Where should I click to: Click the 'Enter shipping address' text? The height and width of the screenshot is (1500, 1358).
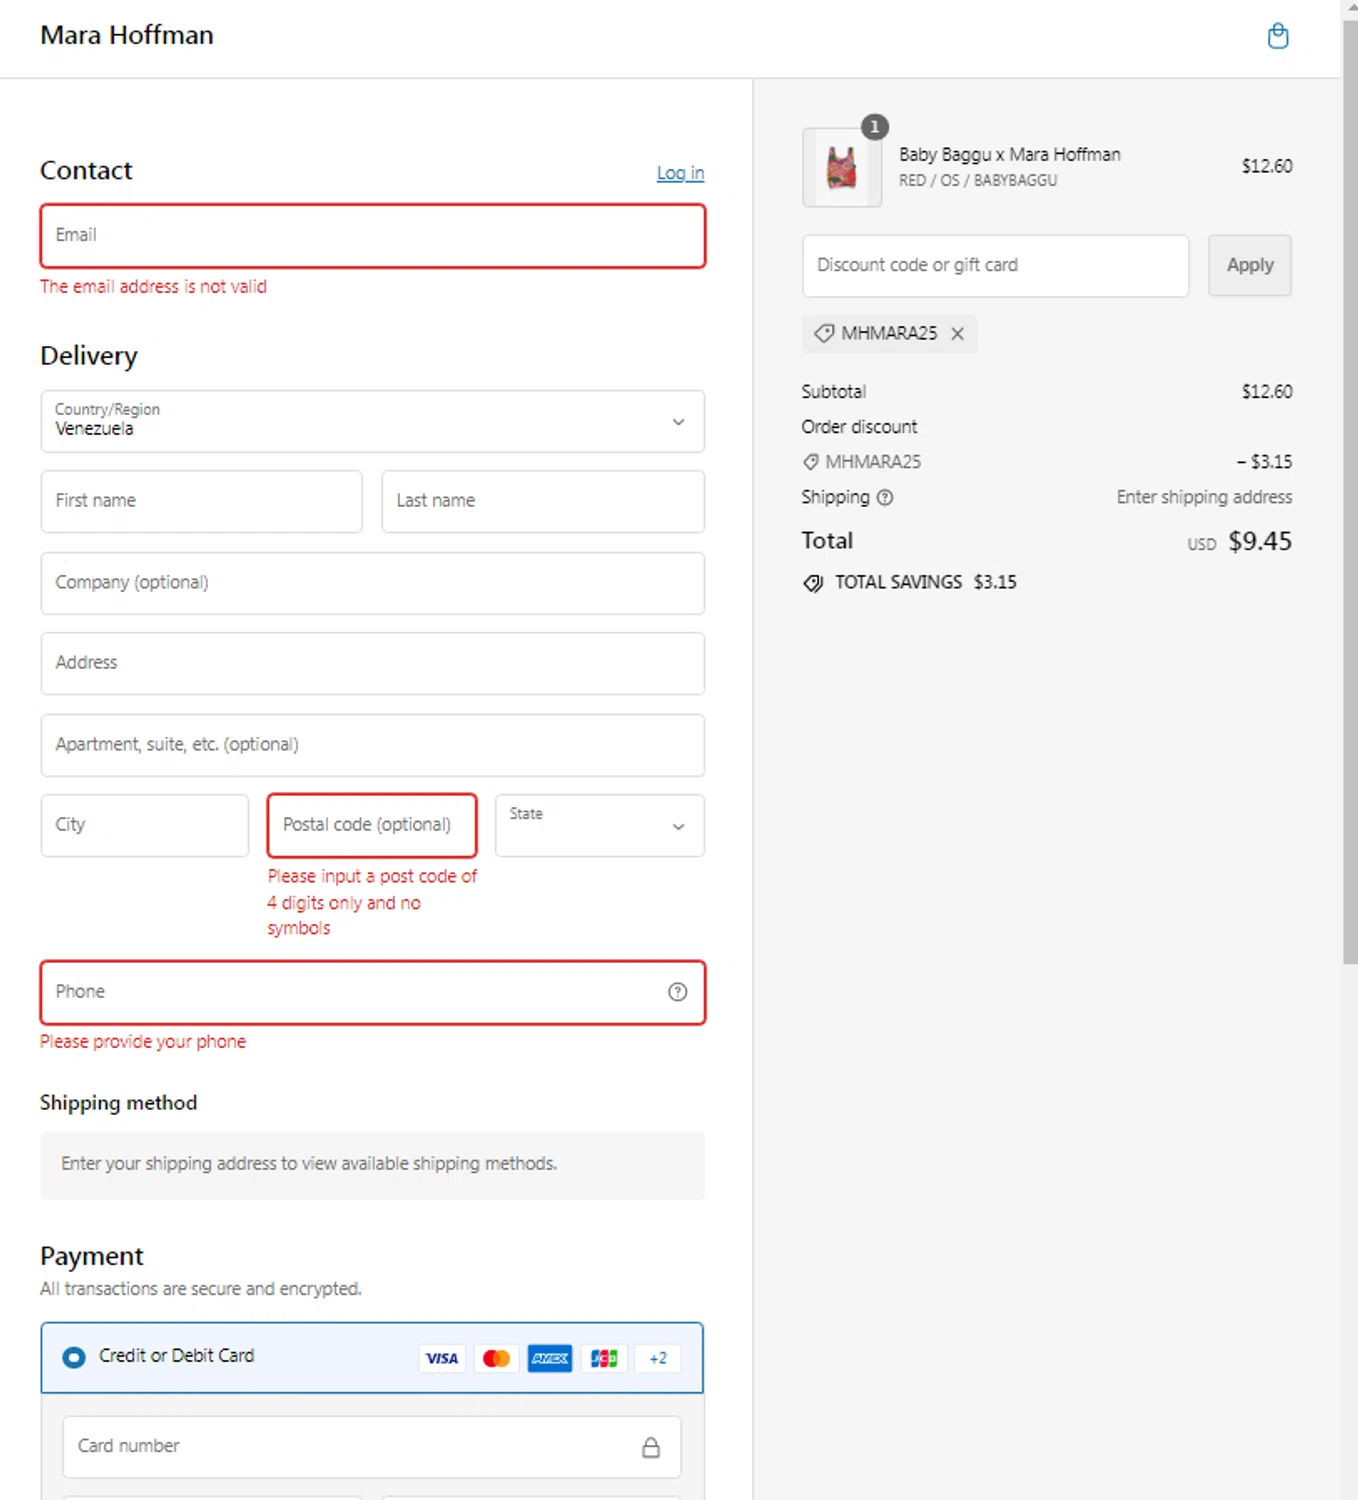(x=1204, y=498)
